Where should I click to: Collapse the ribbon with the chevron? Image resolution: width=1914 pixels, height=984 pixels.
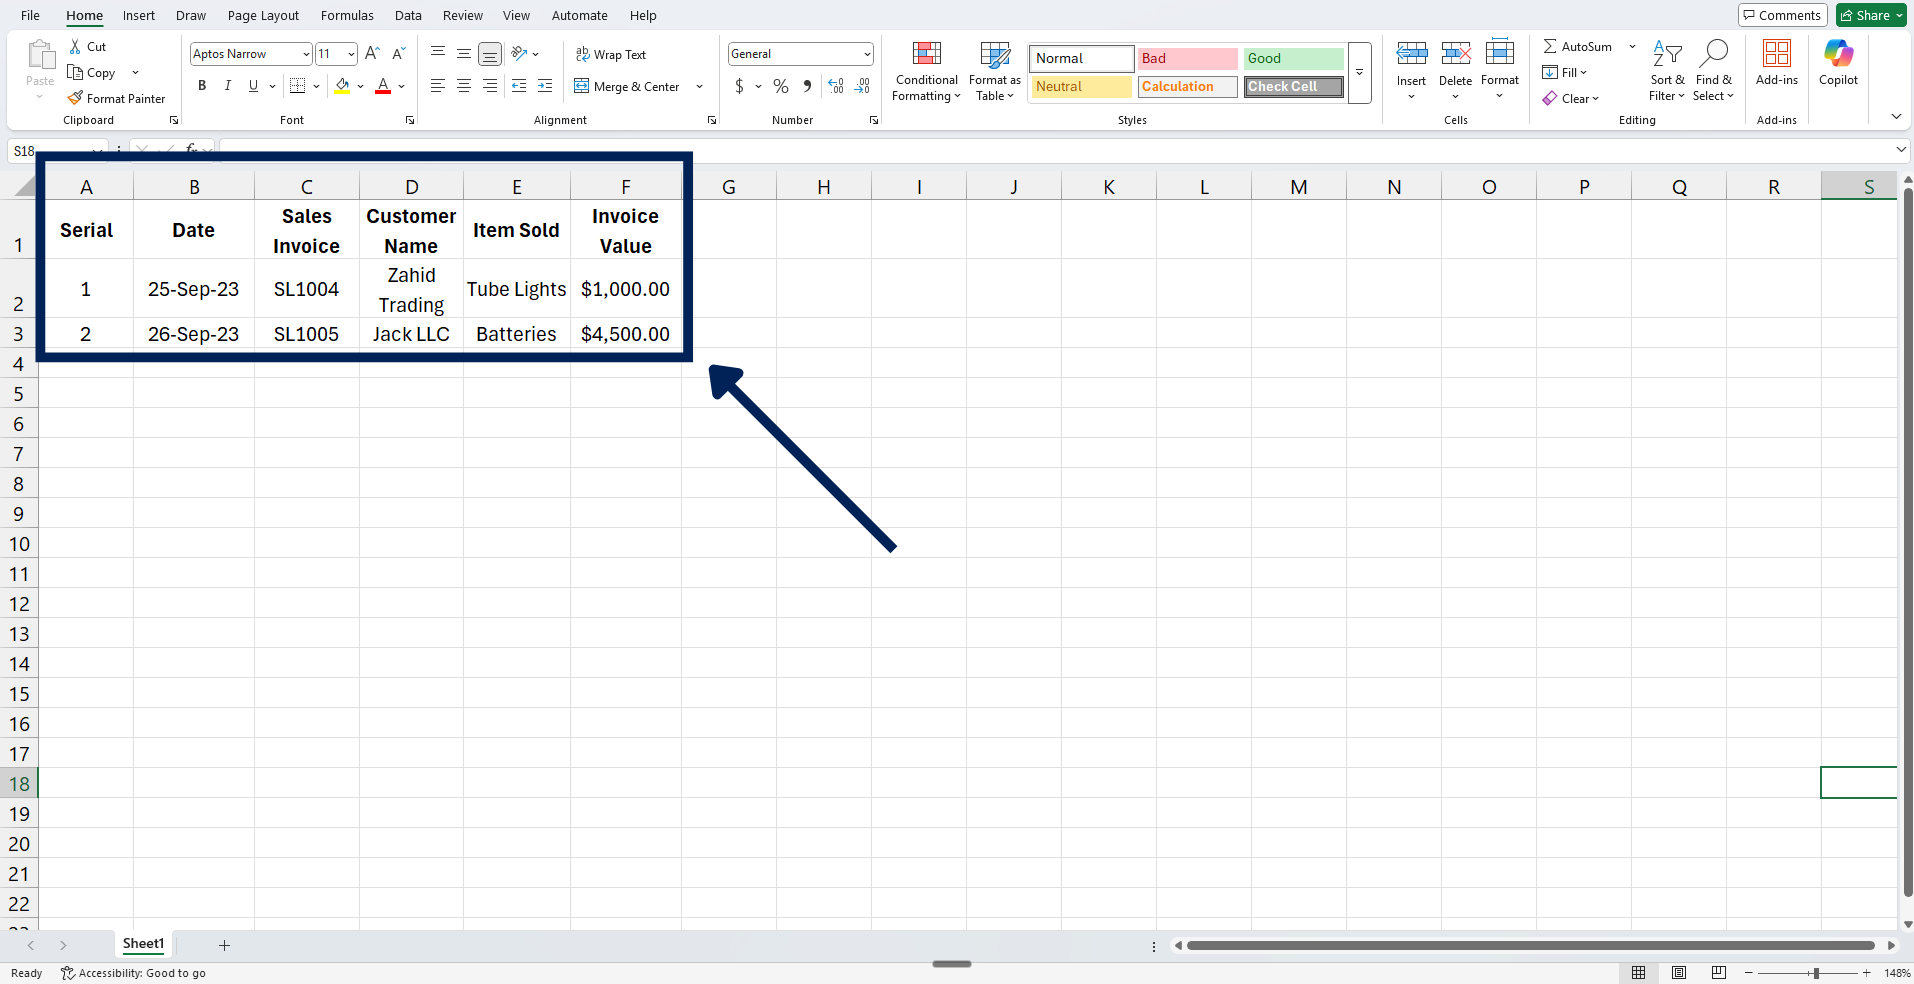tap(1896, 117)
